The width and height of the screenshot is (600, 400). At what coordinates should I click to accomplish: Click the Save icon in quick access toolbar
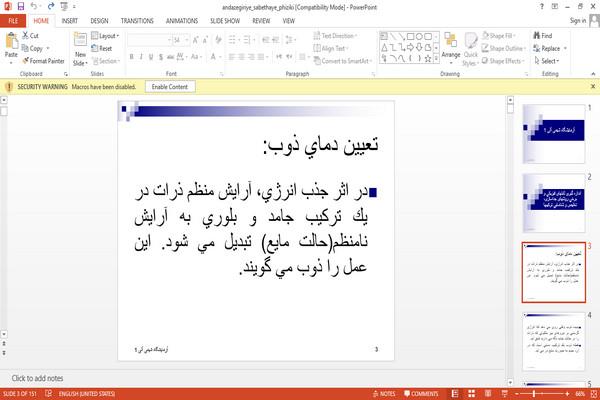click(21, 6)
